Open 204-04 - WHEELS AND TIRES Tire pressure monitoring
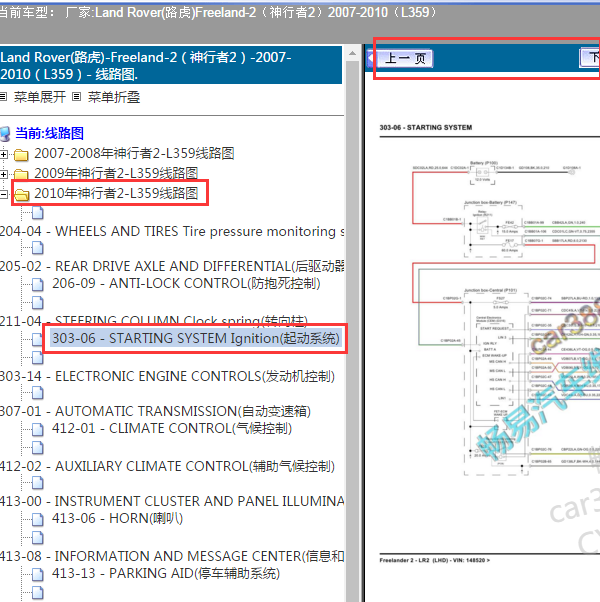This screenshot has height=602, width=600. 172,232
